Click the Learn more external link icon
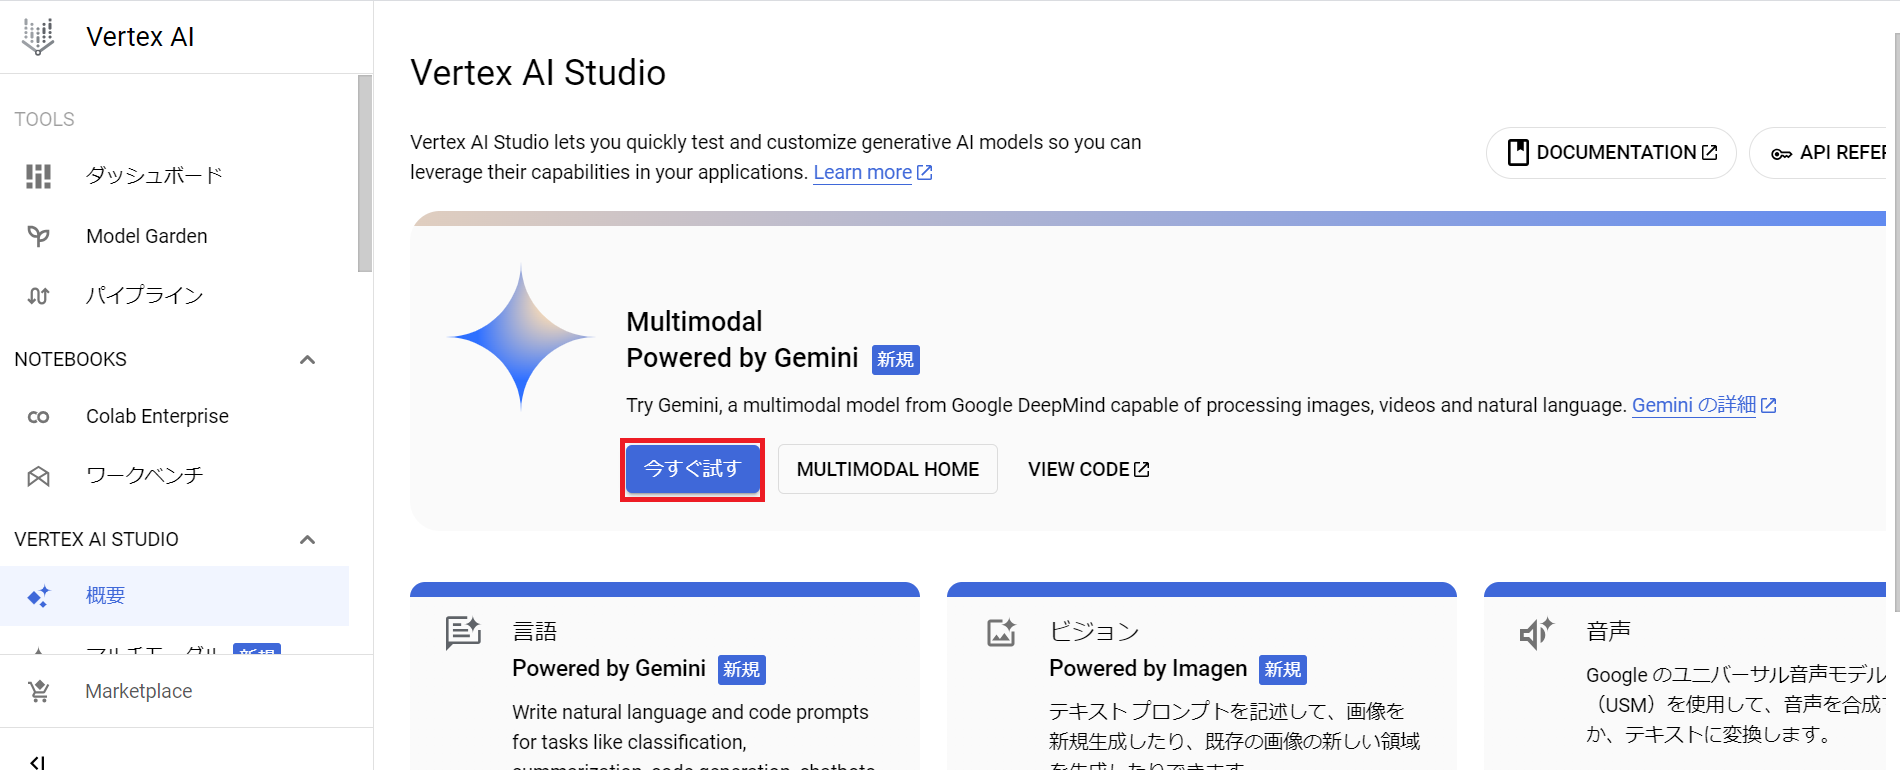 pyautogui.click(x=925, y=173)
